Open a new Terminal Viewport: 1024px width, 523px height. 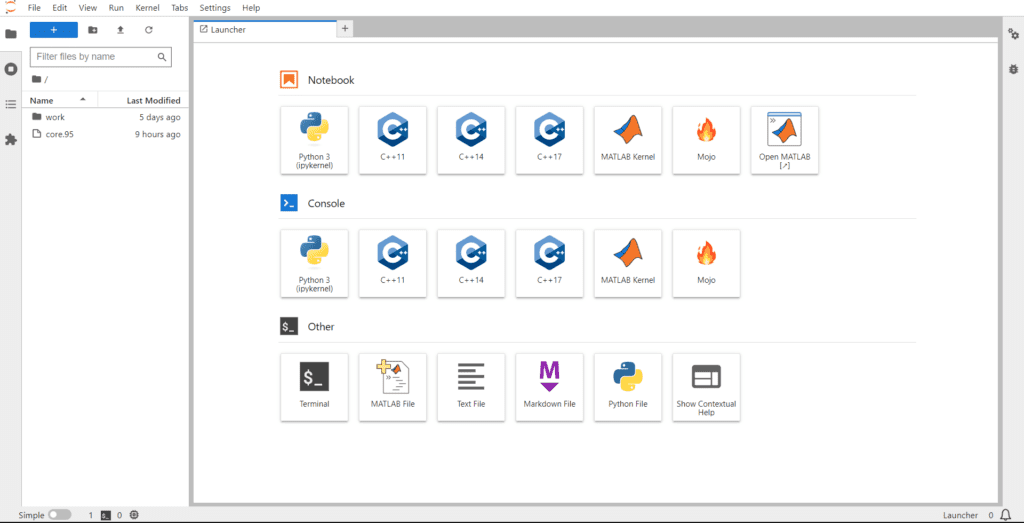tap(314, 387)
